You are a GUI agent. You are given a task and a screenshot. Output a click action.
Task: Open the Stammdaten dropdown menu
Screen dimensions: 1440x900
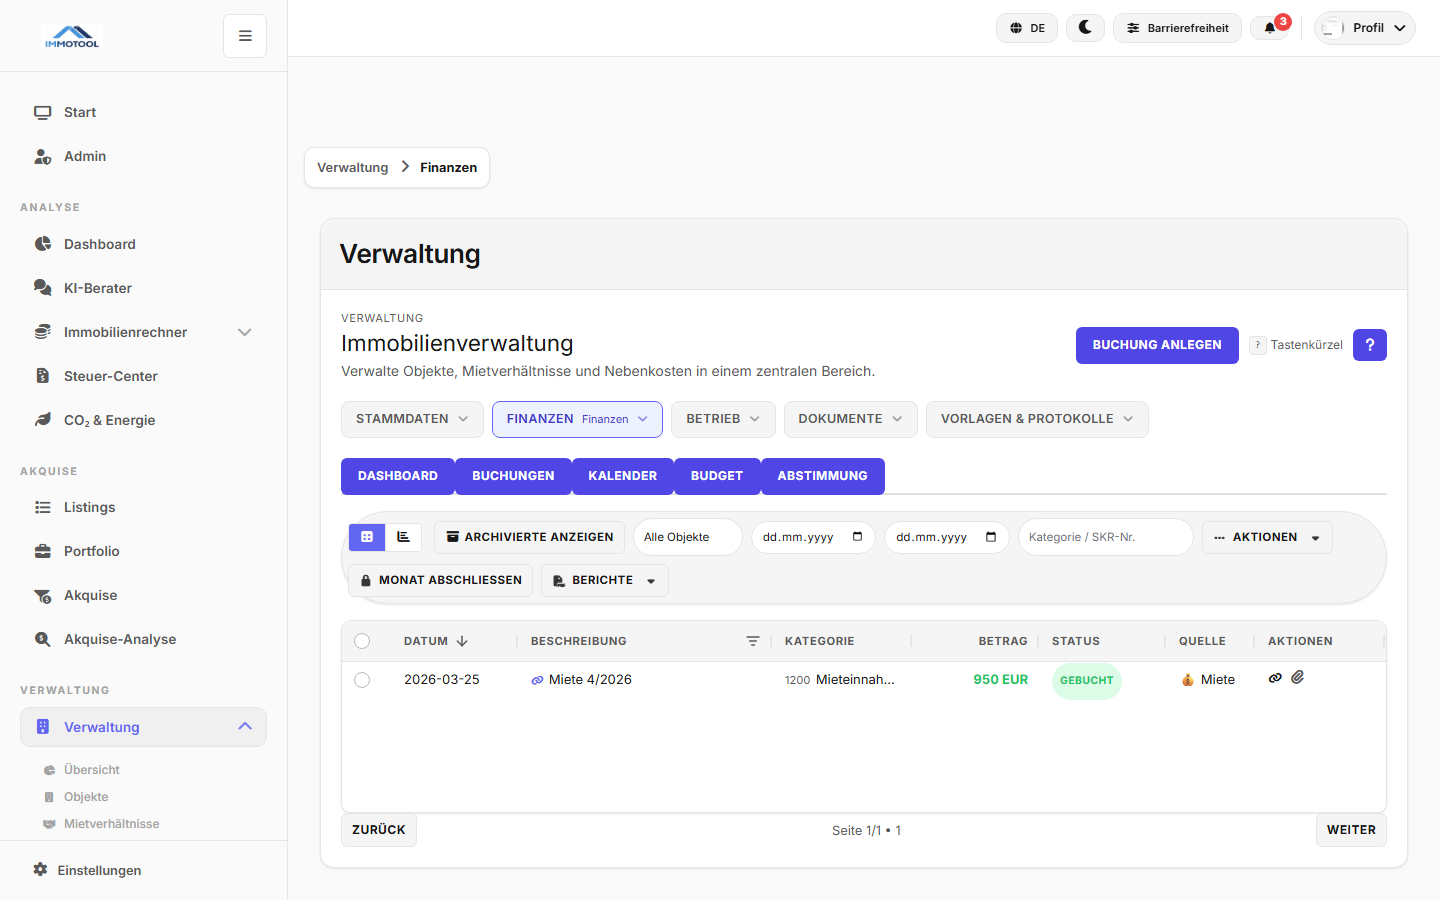tap(412, 419)
